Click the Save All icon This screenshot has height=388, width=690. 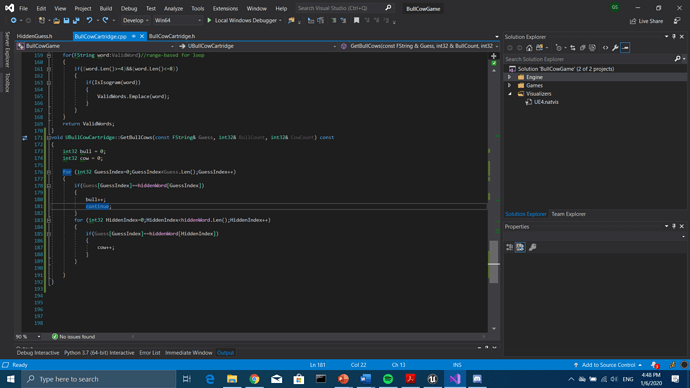(x=76, y=21)
